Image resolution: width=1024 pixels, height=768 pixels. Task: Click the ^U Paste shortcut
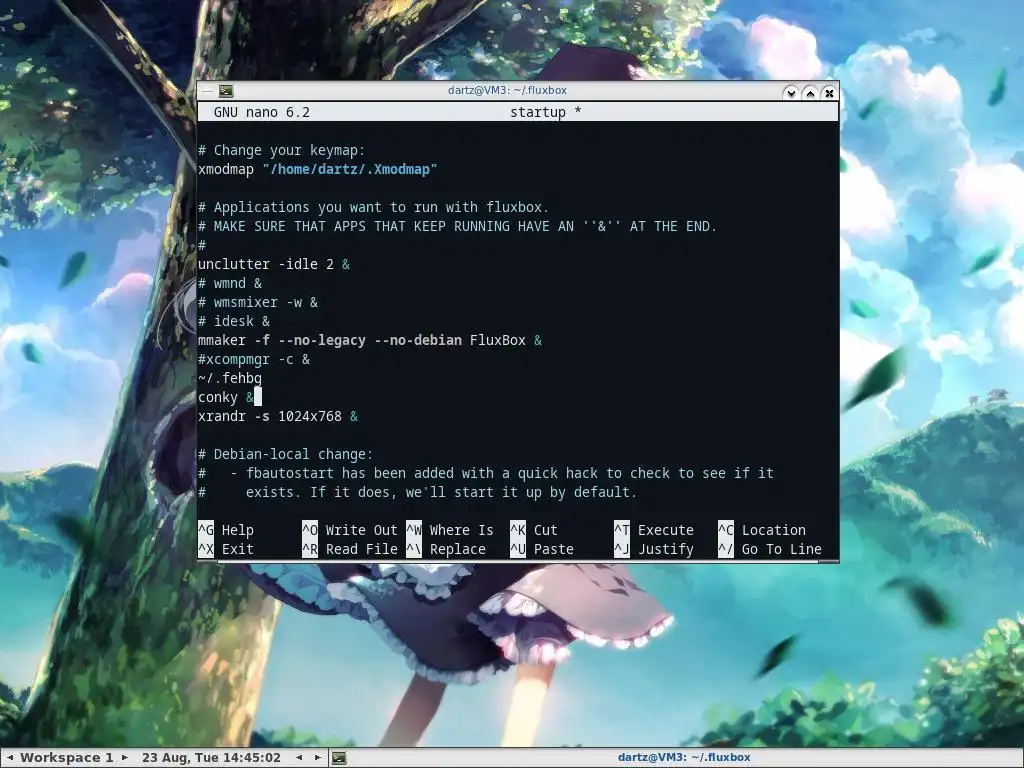(541, 549)
